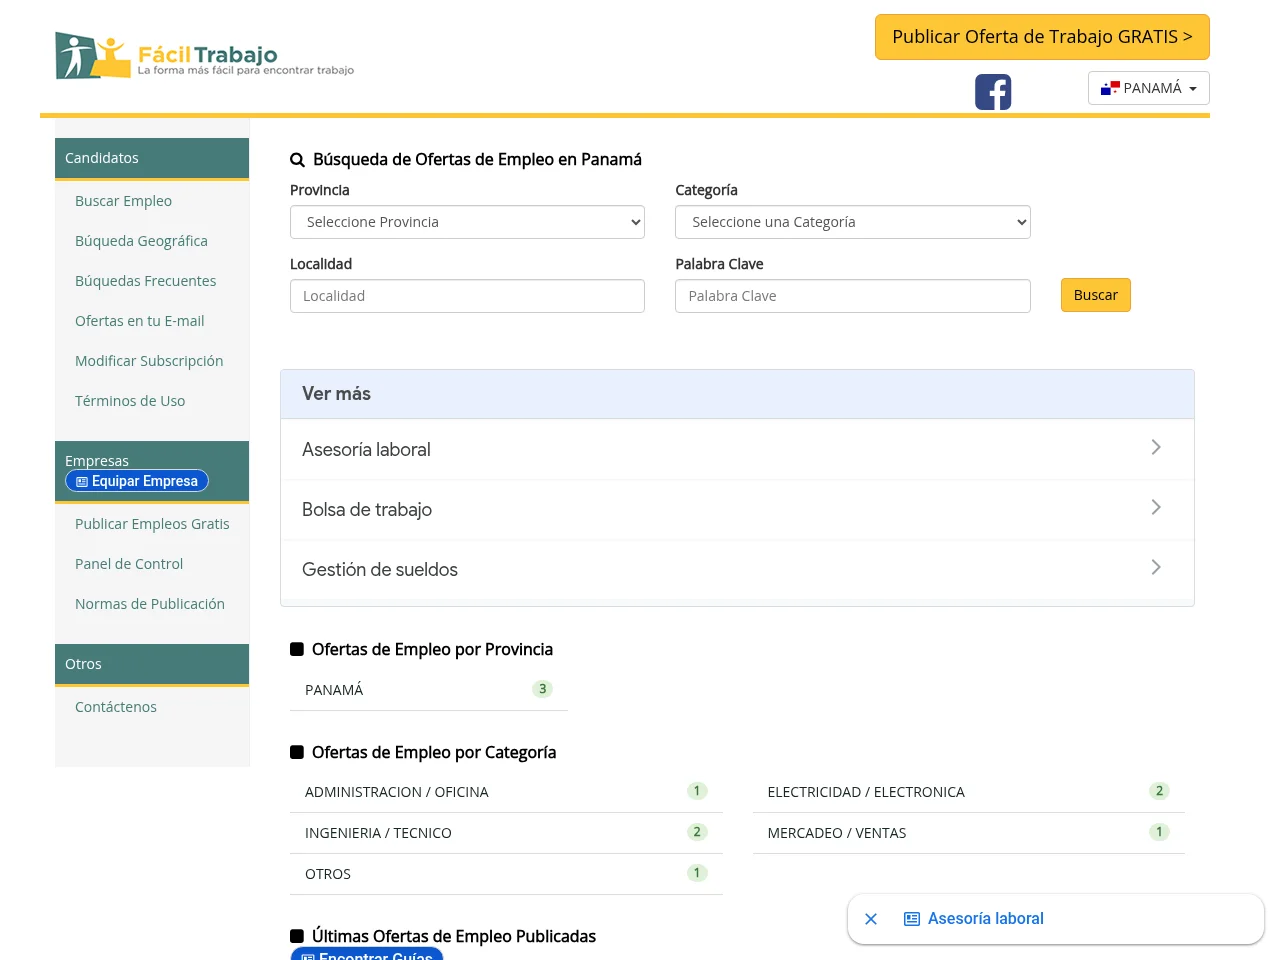This screenshot has height=960, width=1280.
Task: Open the PANAMÁ country dropdown
Action: [1149, 88]
